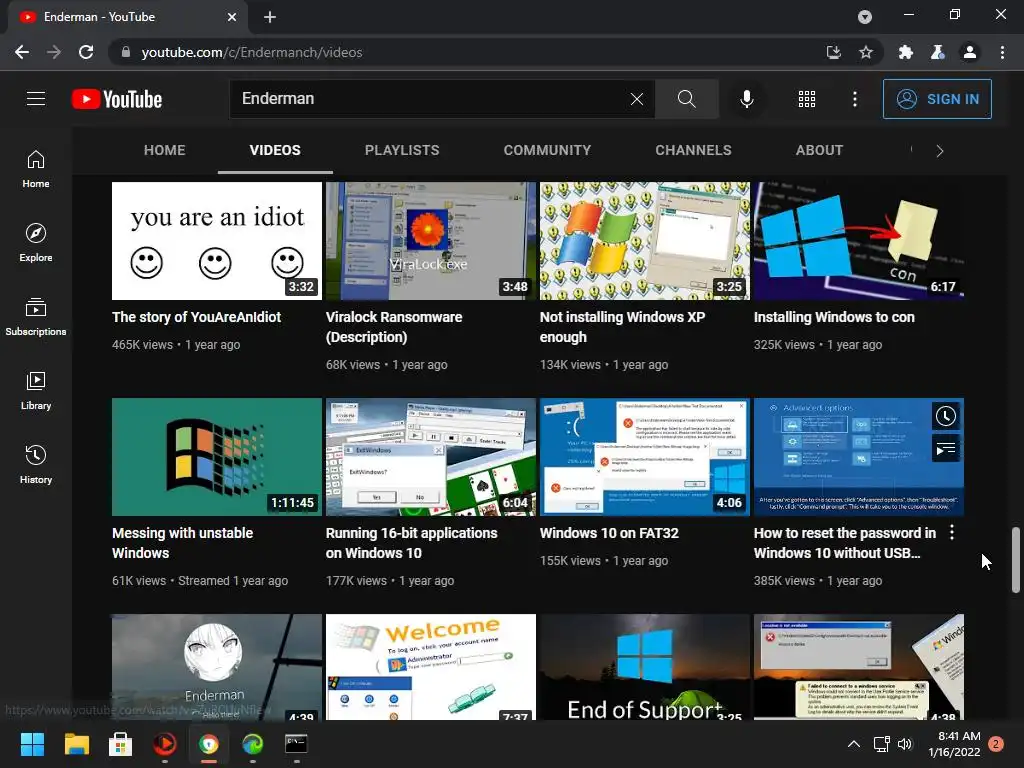Reload the YouTube page
Screen dimensions: 1024x768
point(86,52)
